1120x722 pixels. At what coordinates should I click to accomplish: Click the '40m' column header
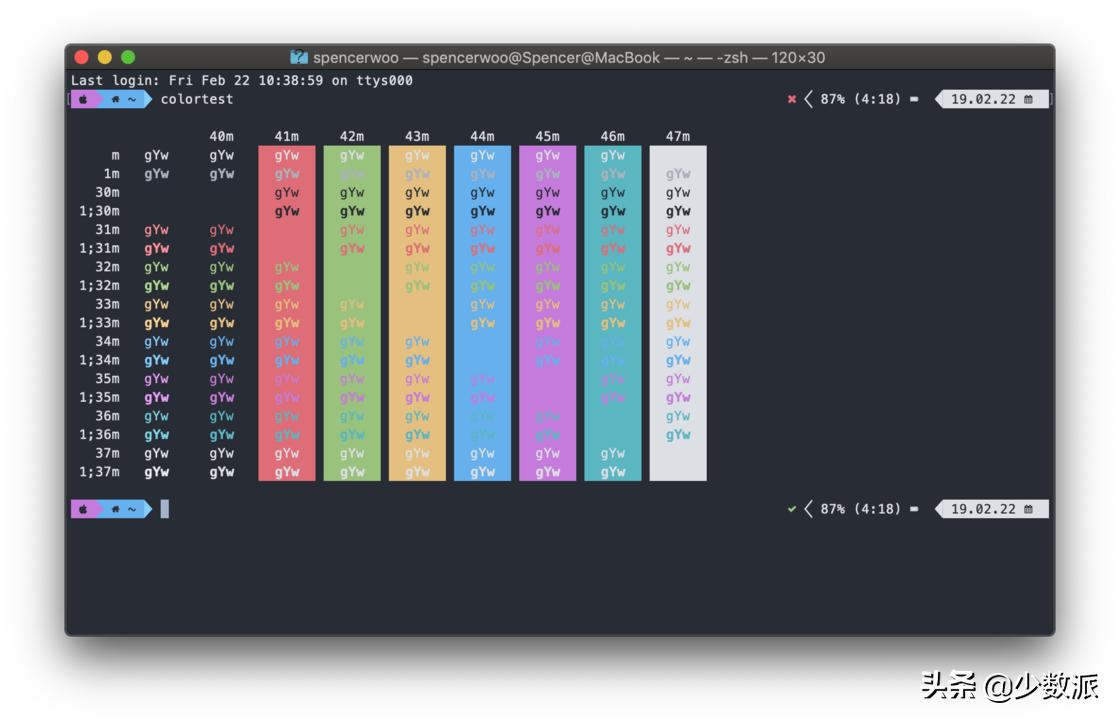point(221,136)
